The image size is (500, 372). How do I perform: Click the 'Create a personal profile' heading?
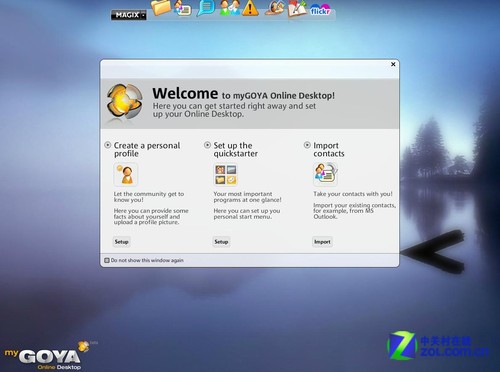click(x=147, y=149)
